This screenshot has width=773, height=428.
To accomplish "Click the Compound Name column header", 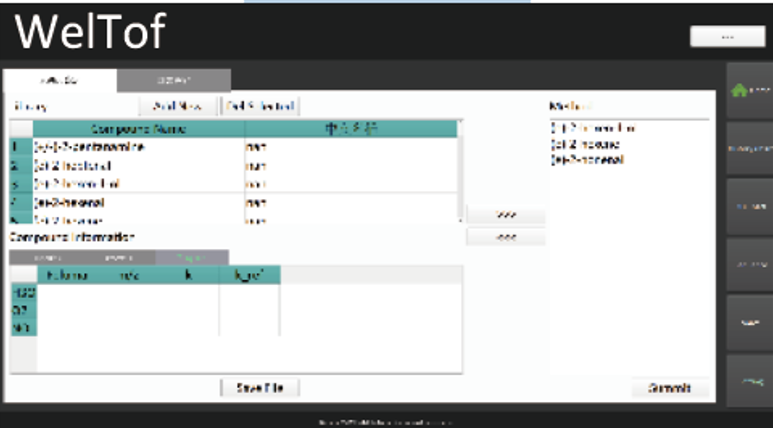I will 138,129.
